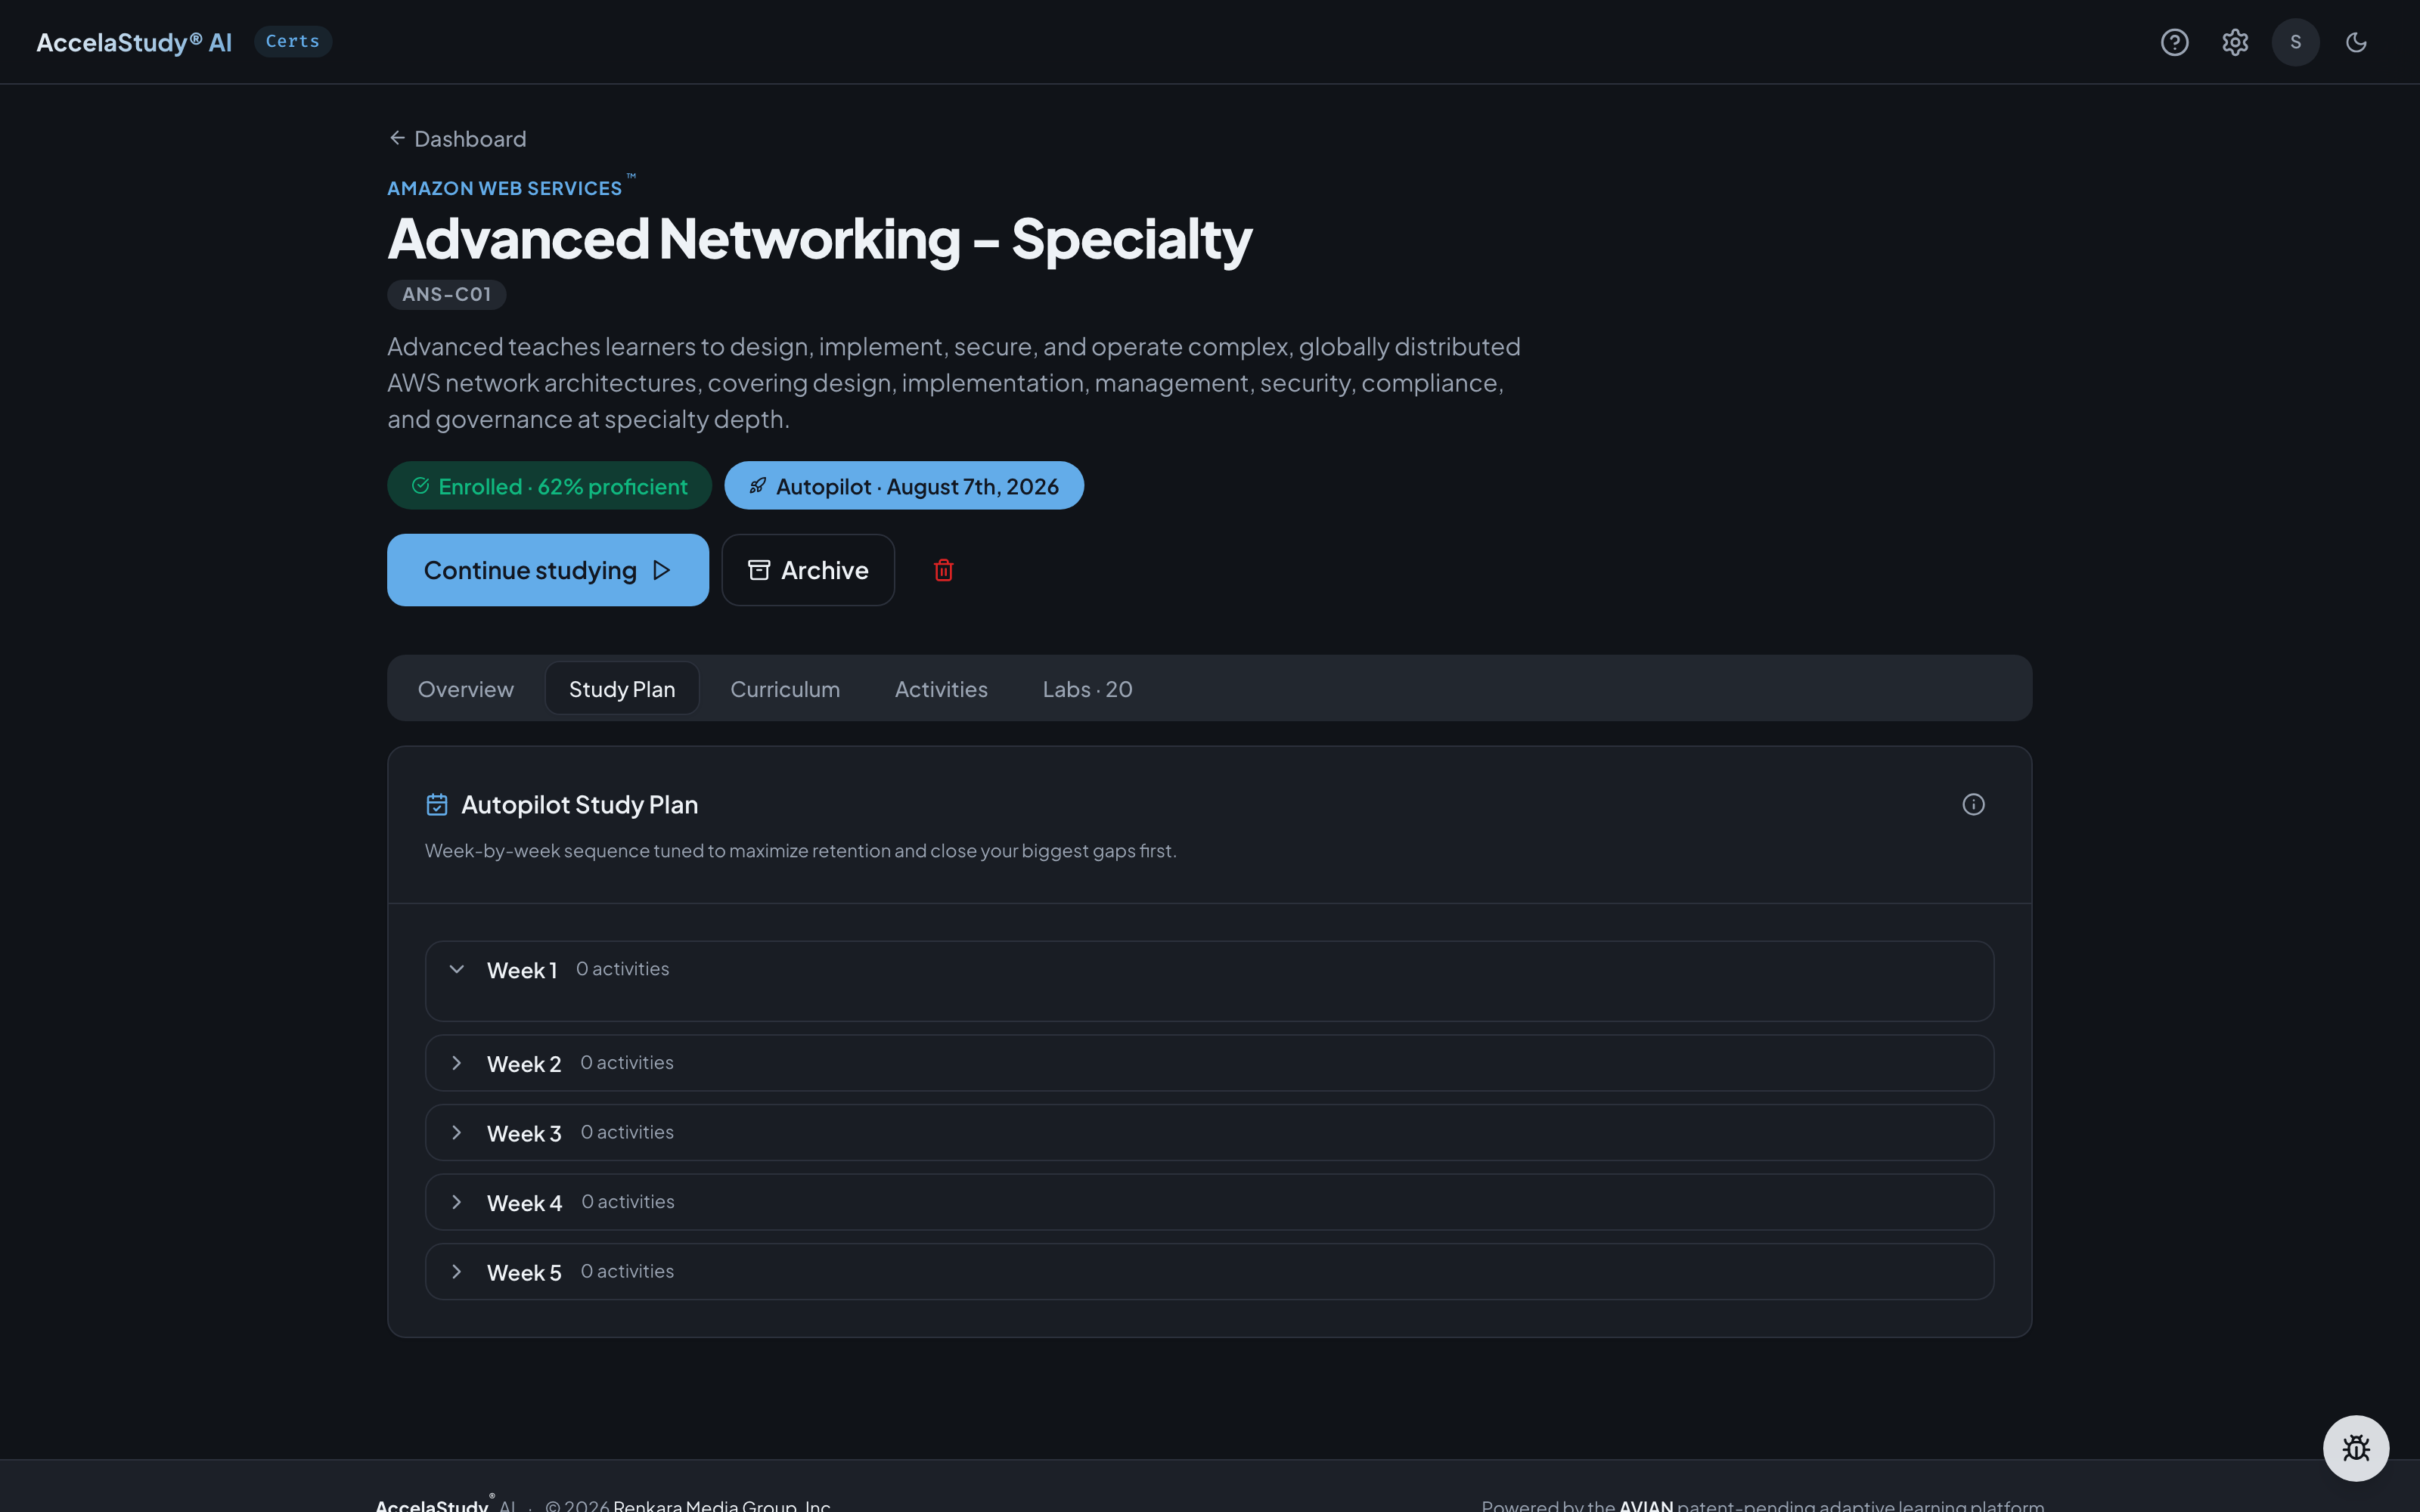The image size is (2420, 1512).
Task: Click the AMAZON WEB SERVICES label
Action: coord(504,188)
